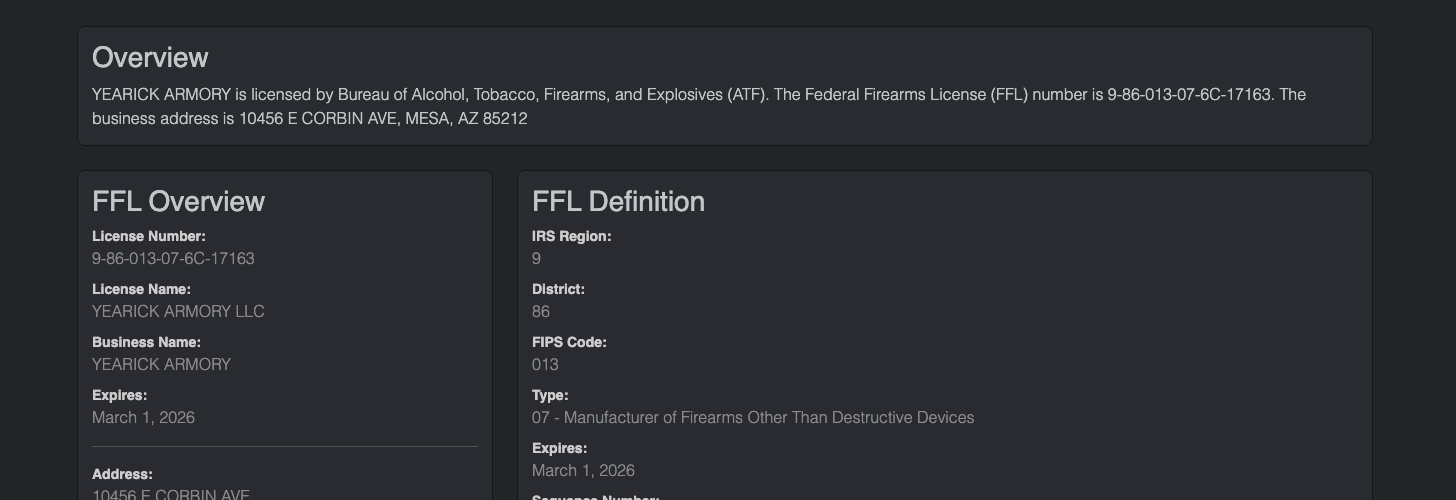Click the License Number label
1456x500 pixels.
148,237
